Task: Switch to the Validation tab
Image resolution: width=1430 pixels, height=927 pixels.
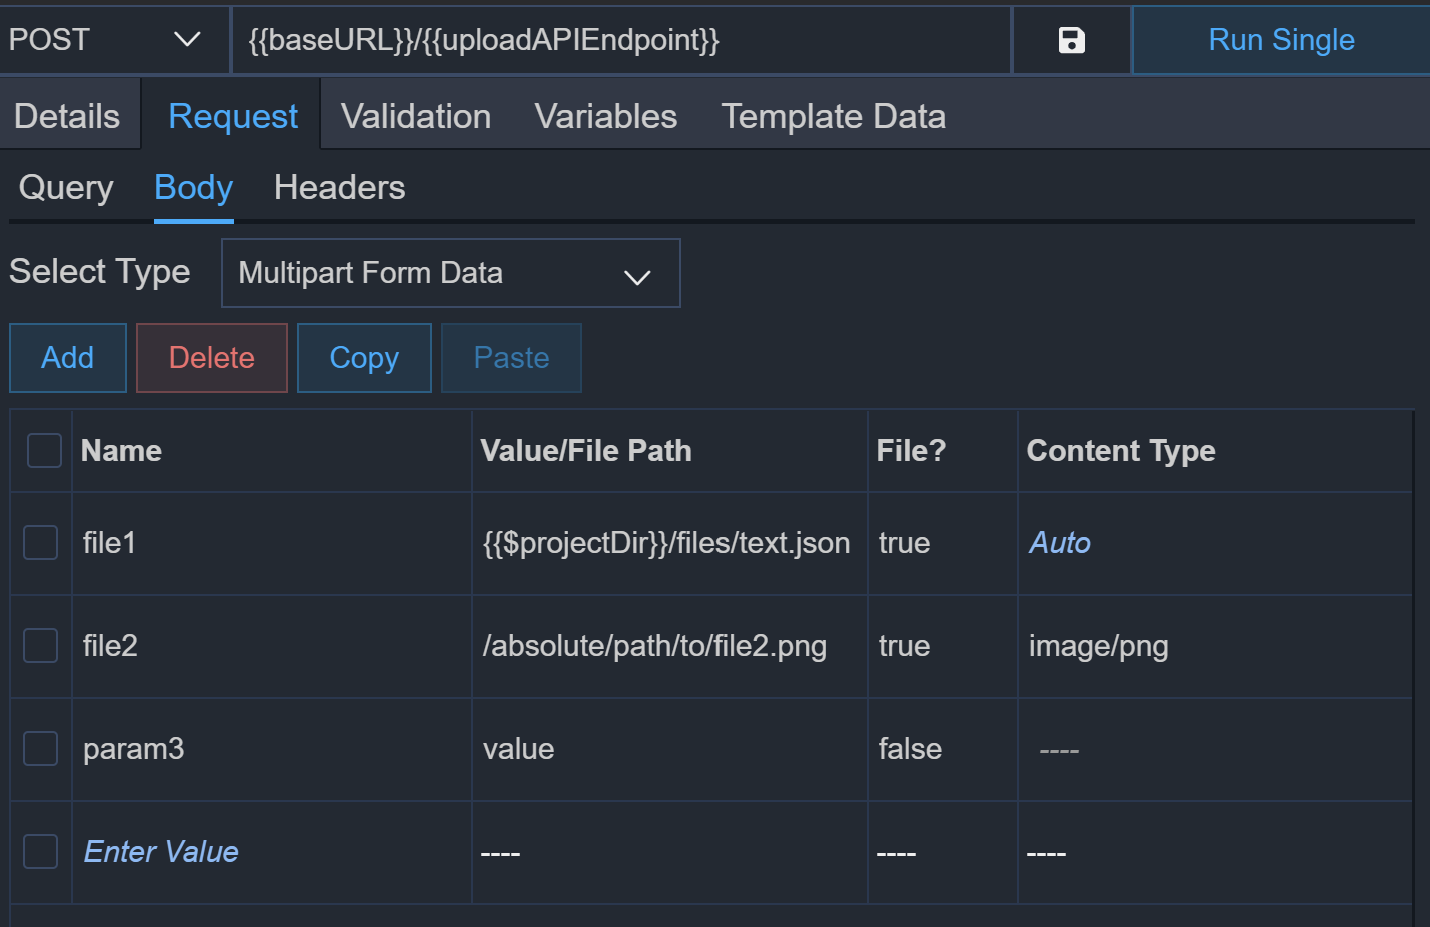Action: tap(415, 115)
